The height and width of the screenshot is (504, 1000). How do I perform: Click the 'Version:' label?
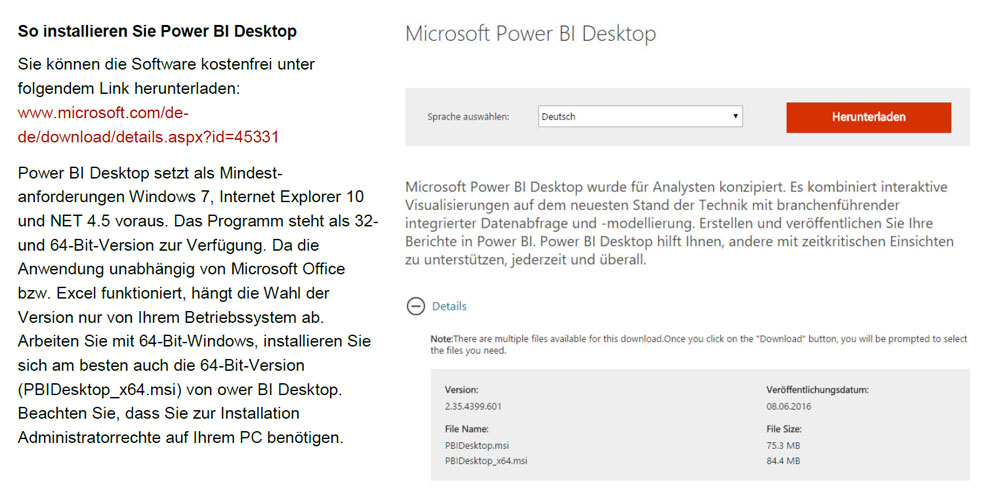click(462, 389)
